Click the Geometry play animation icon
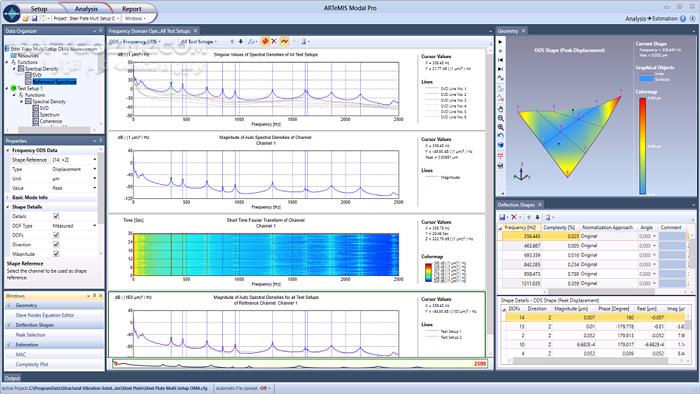 click(500, 42)
